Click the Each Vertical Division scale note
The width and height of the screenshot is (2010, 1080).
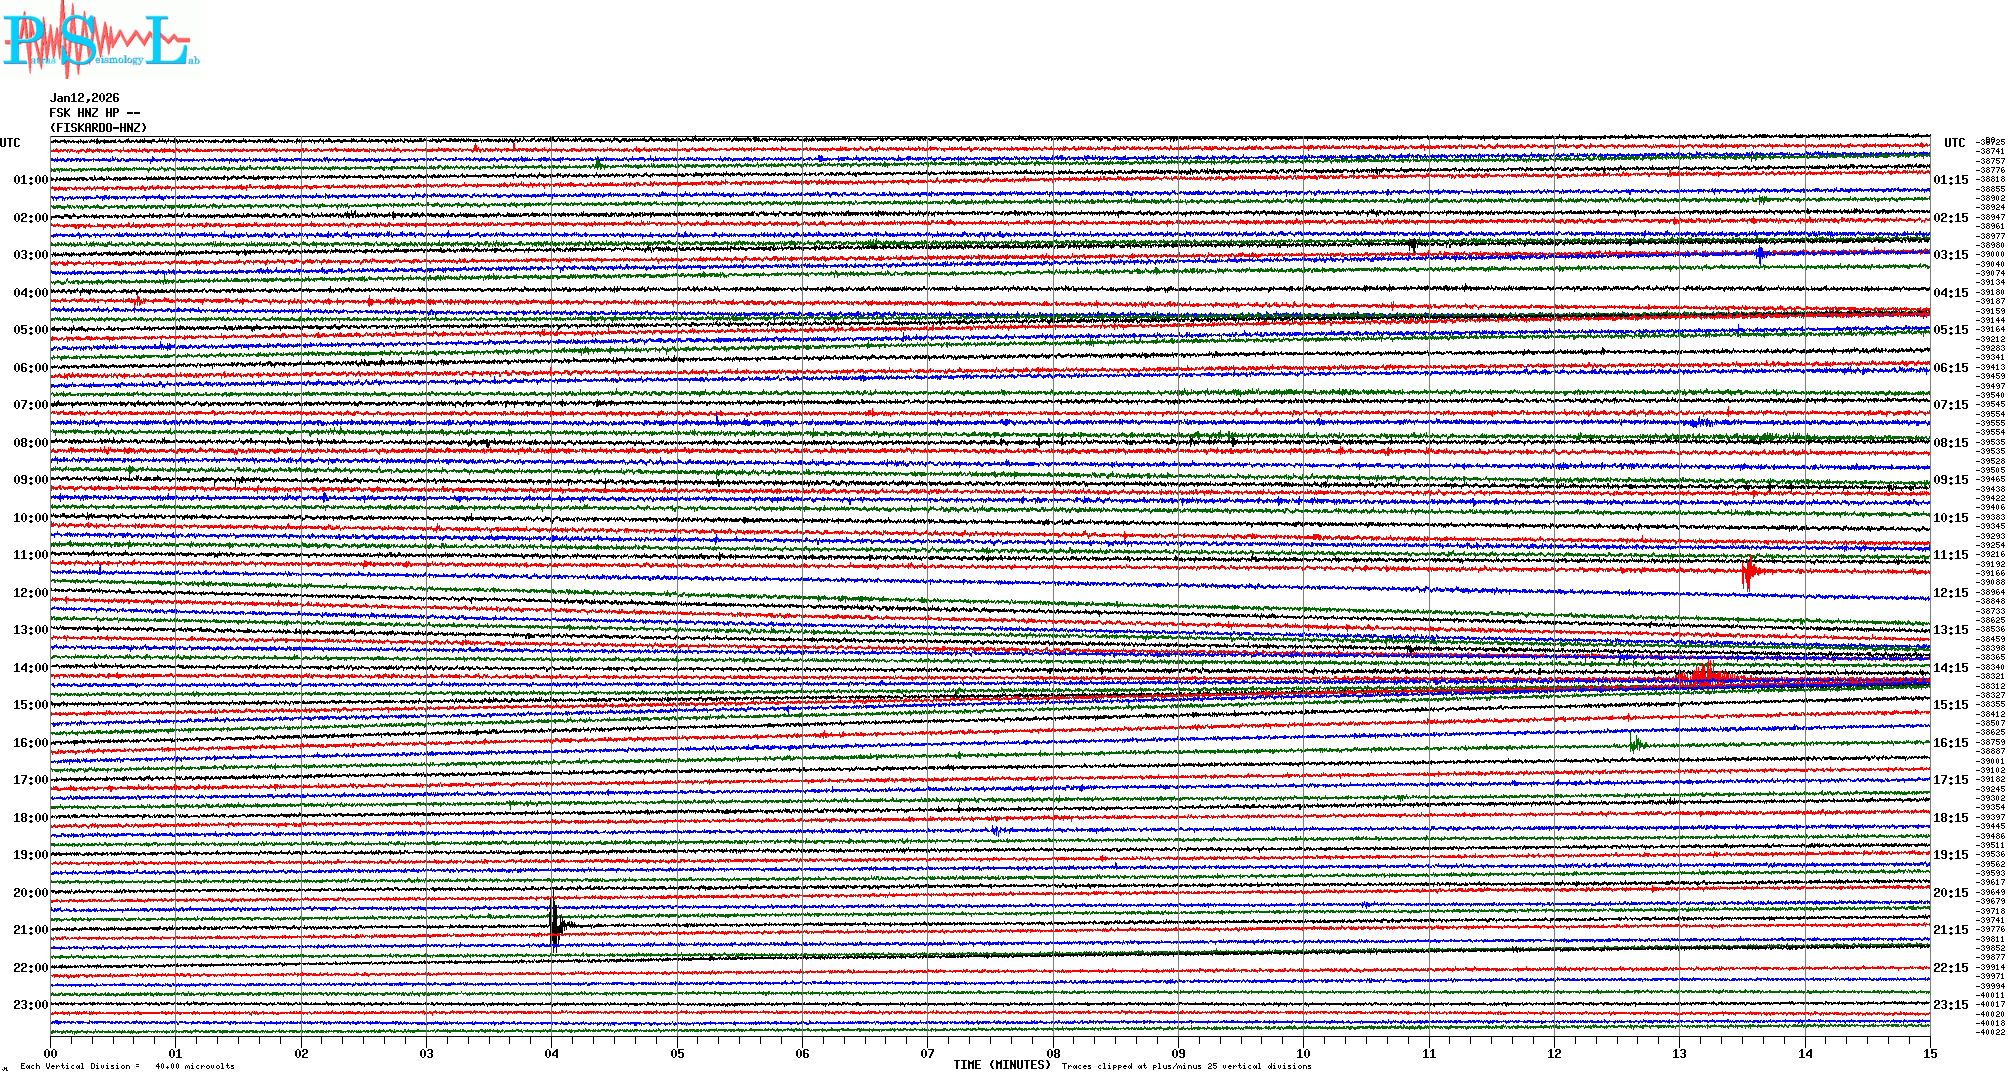[127, 1066]
